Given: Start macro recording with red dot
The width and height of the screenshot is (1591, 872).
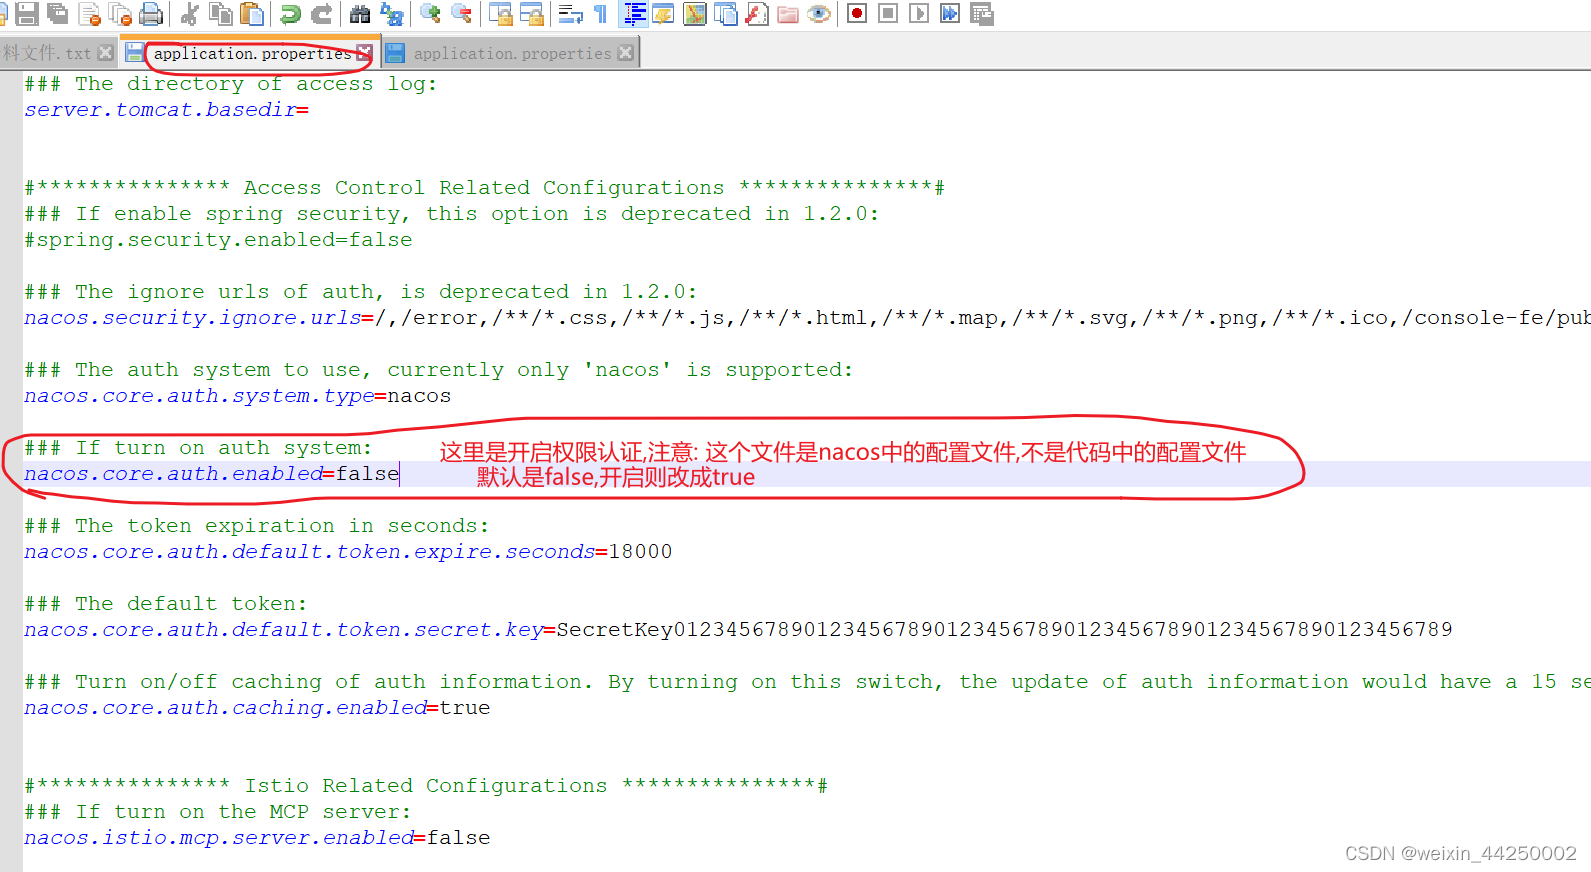Looking at the screenshot, I should tap(857, 14).
